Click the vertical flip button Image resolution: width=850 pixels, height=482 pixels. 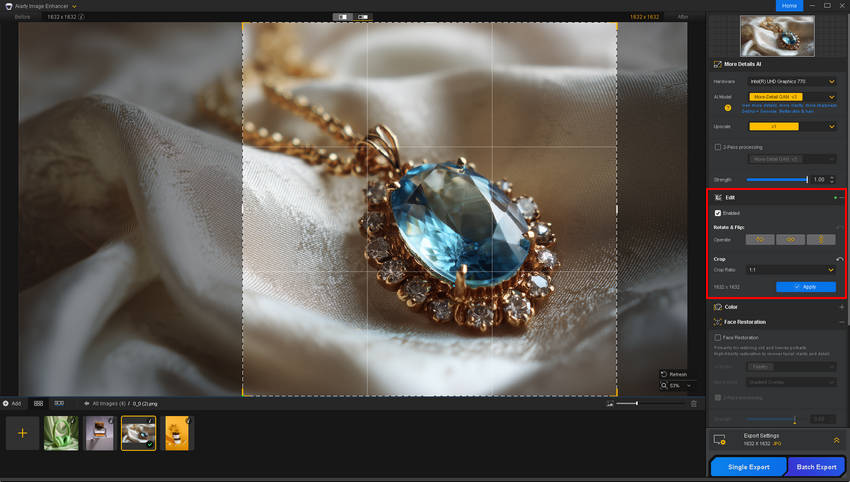click(x=821, y=240)
